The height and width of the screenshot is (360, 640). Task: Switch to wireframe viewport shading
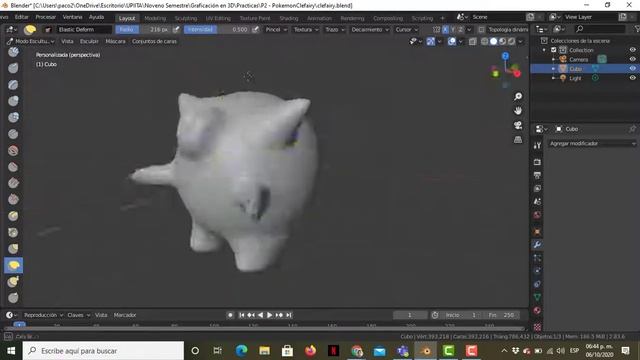point(484,41)
